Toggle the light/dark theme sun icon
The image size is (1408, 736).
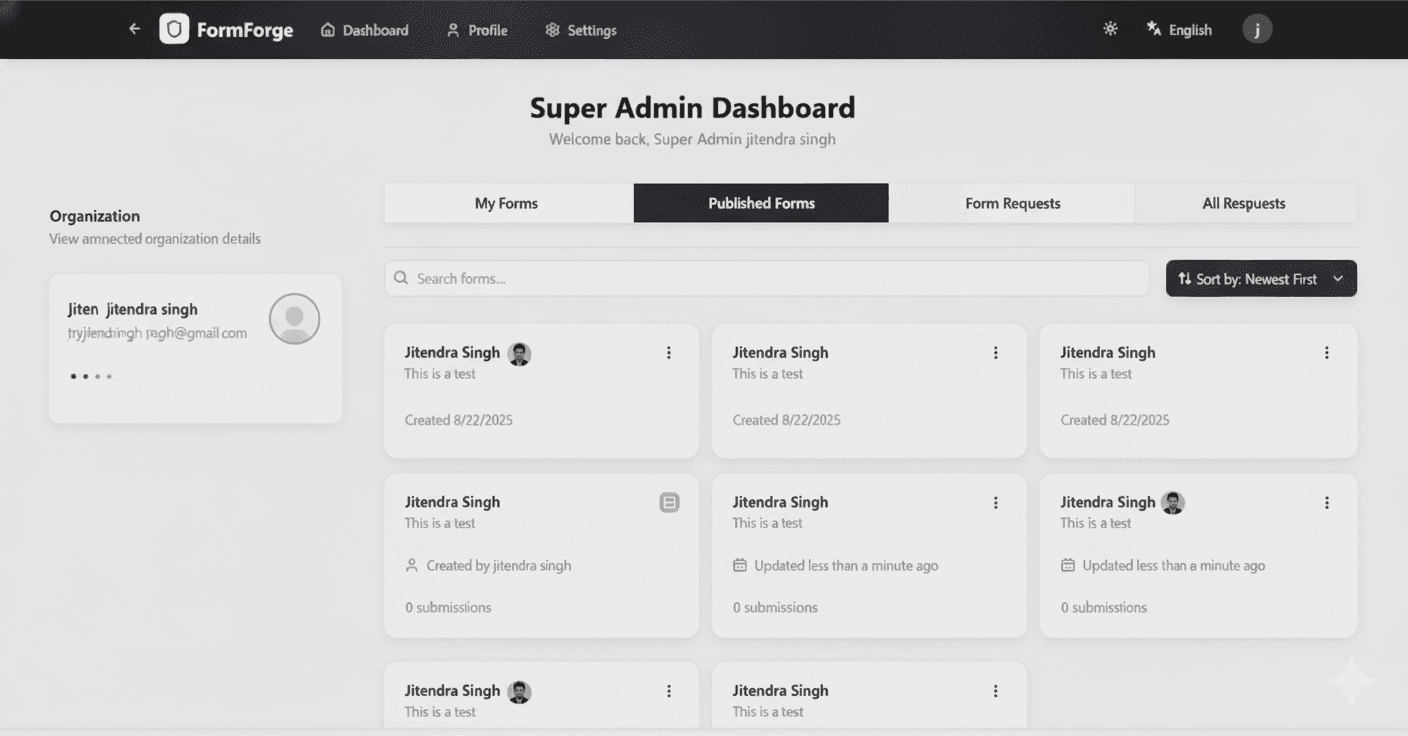(x=1110, y=29)
